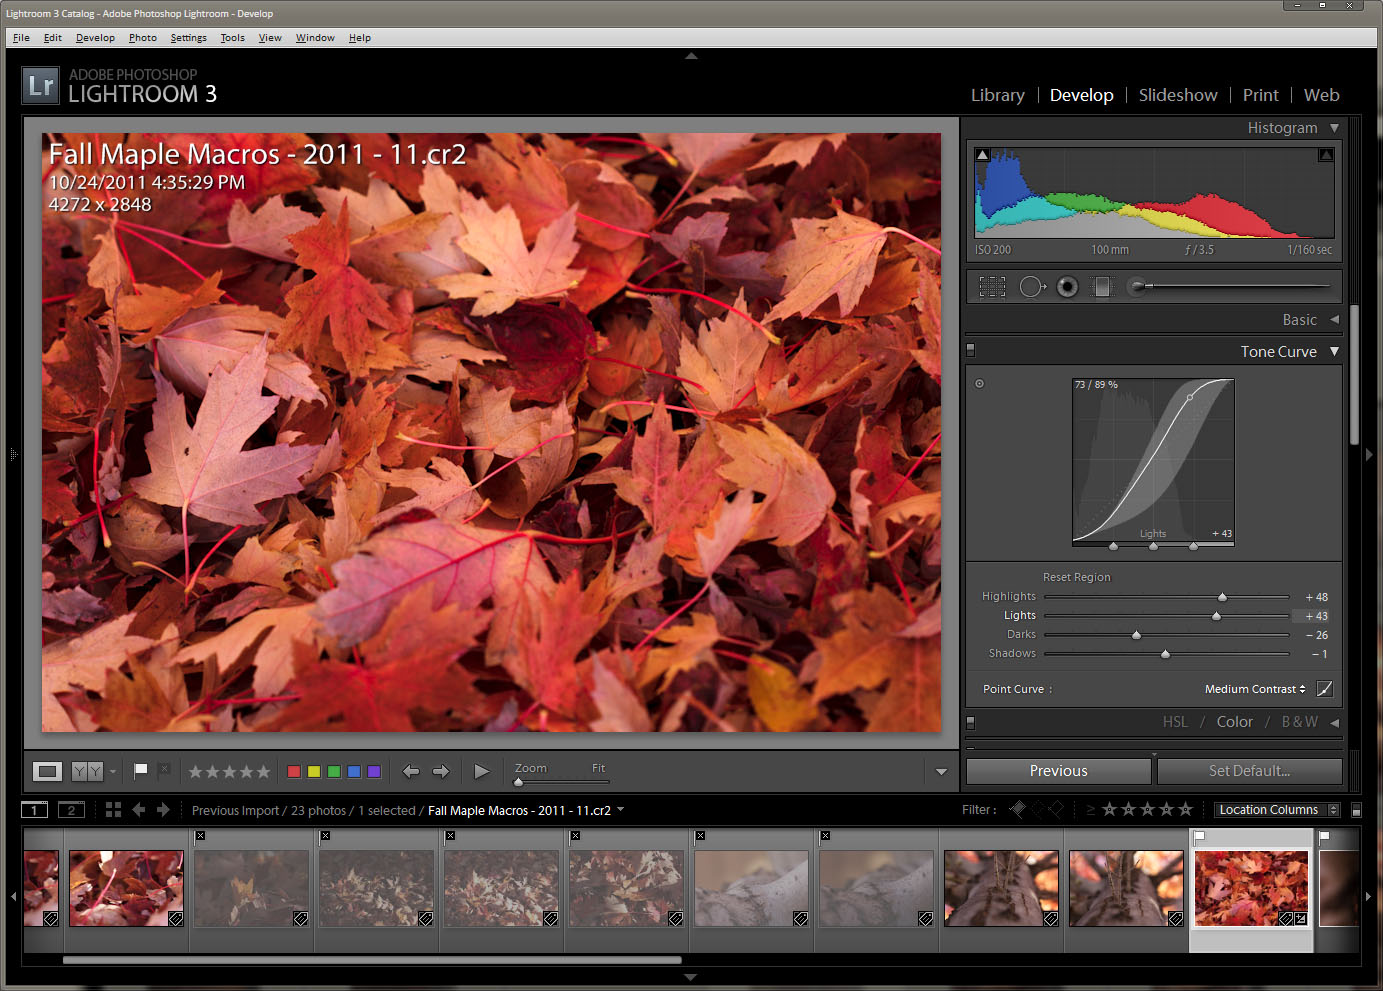
Task: Select B & W in the panel header
Action: pyautogui.click(x=1299, y=722)
